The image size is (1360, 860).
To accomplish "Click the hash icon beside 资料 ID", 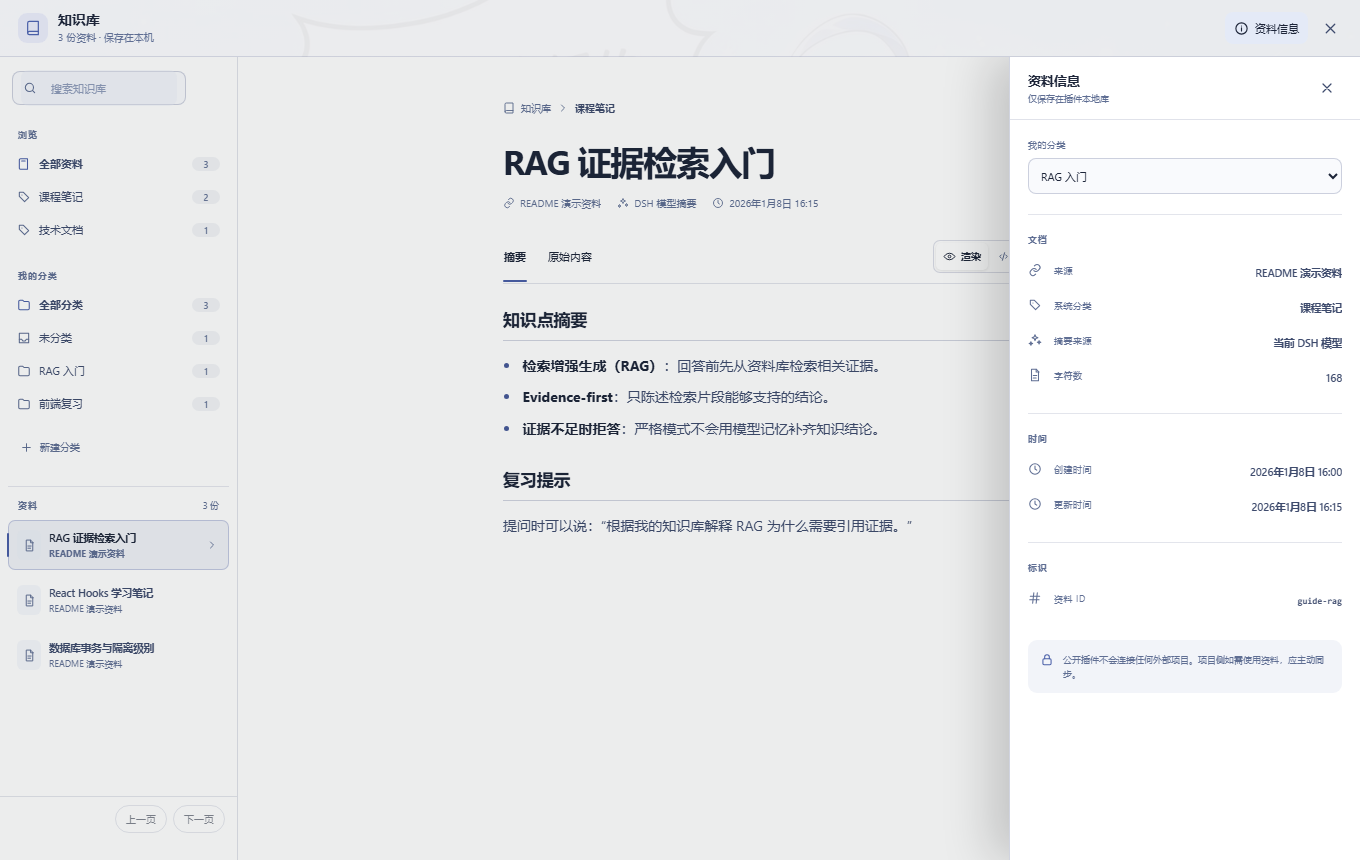I will coord(1035,598).
